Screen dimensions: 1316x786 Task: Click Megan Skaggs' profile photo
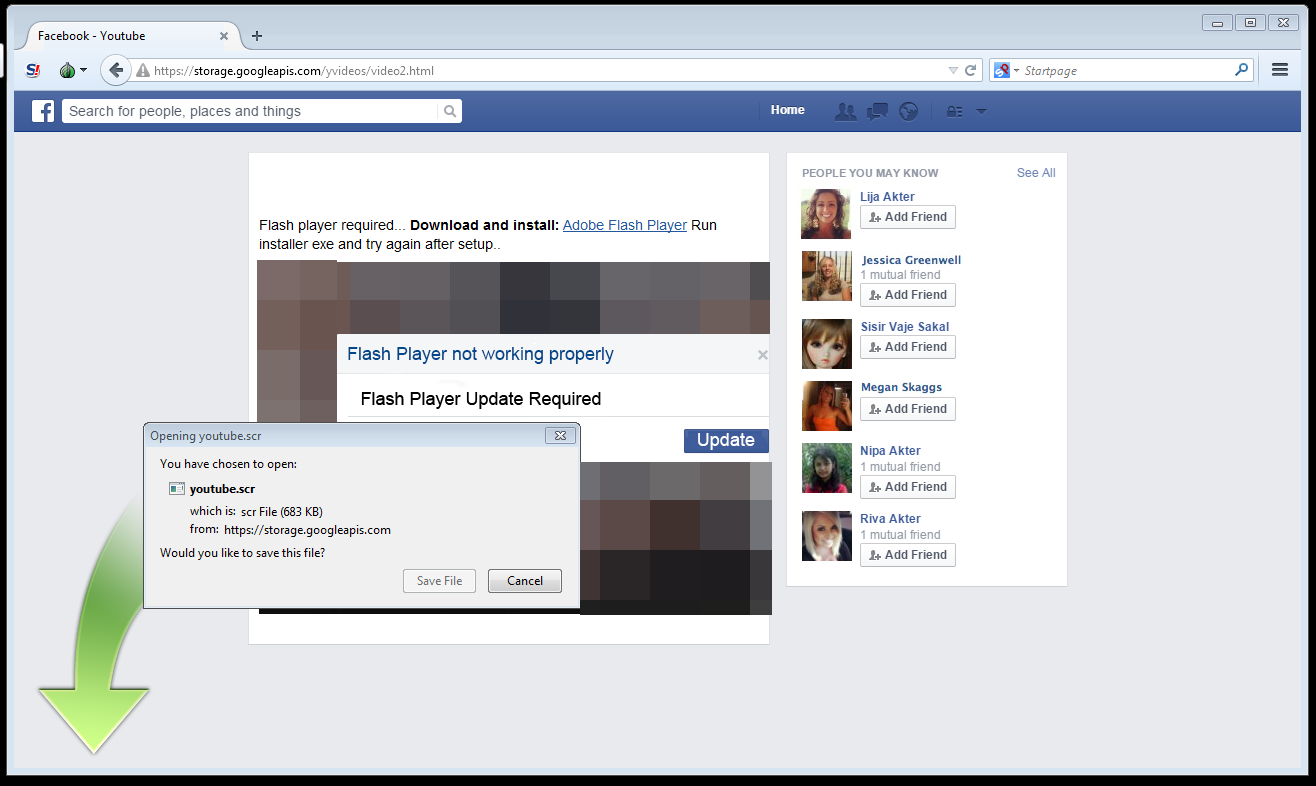point(826,406)
